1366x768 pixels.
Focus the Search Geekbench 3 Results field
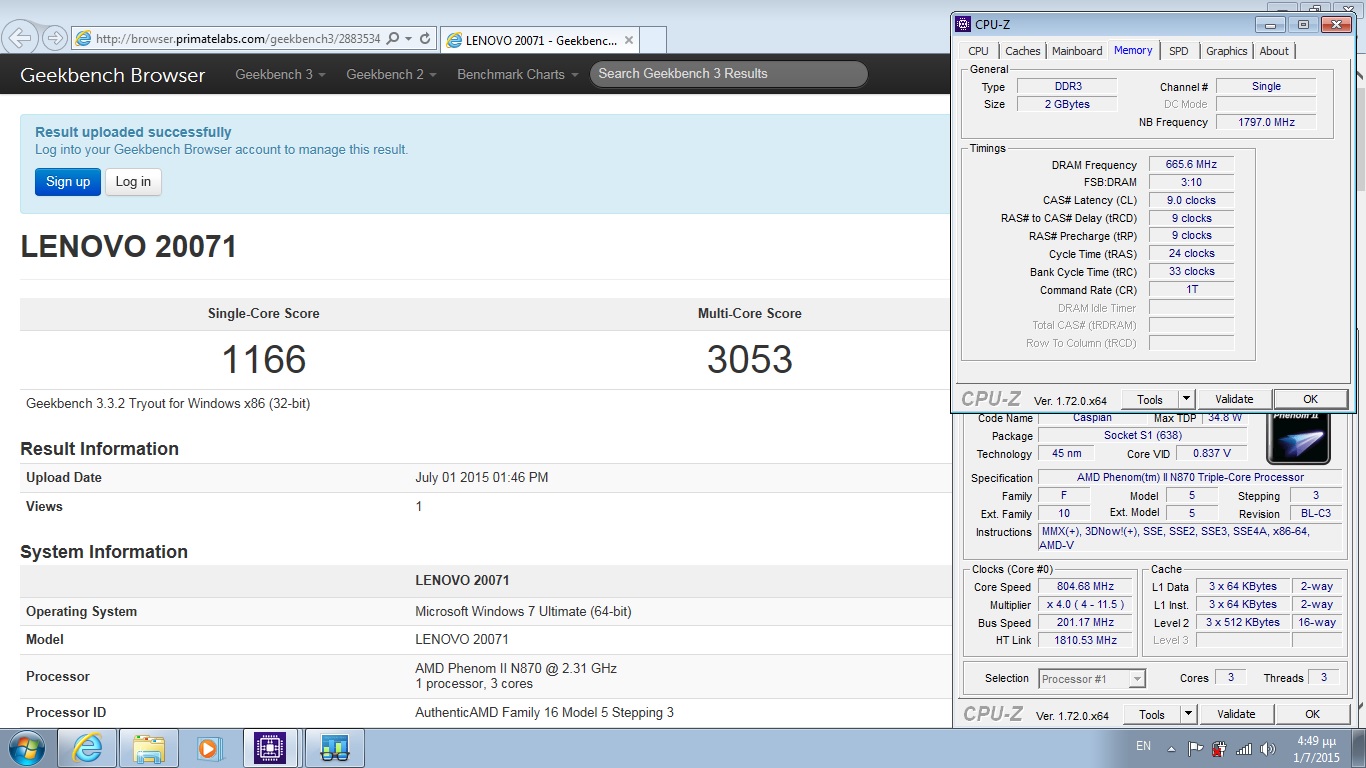click(x=728, y=74)
